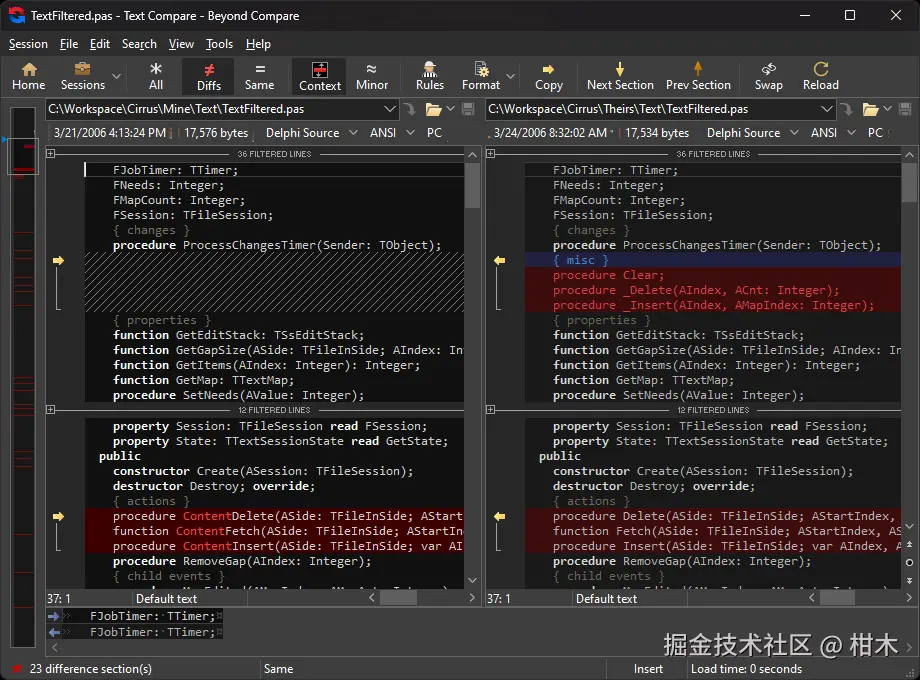The width and height of the screenshot is (920, 680).
Task: Click yellow copy-to-right arrow beside ProcessChangesTimer
Action: point(58,261)
